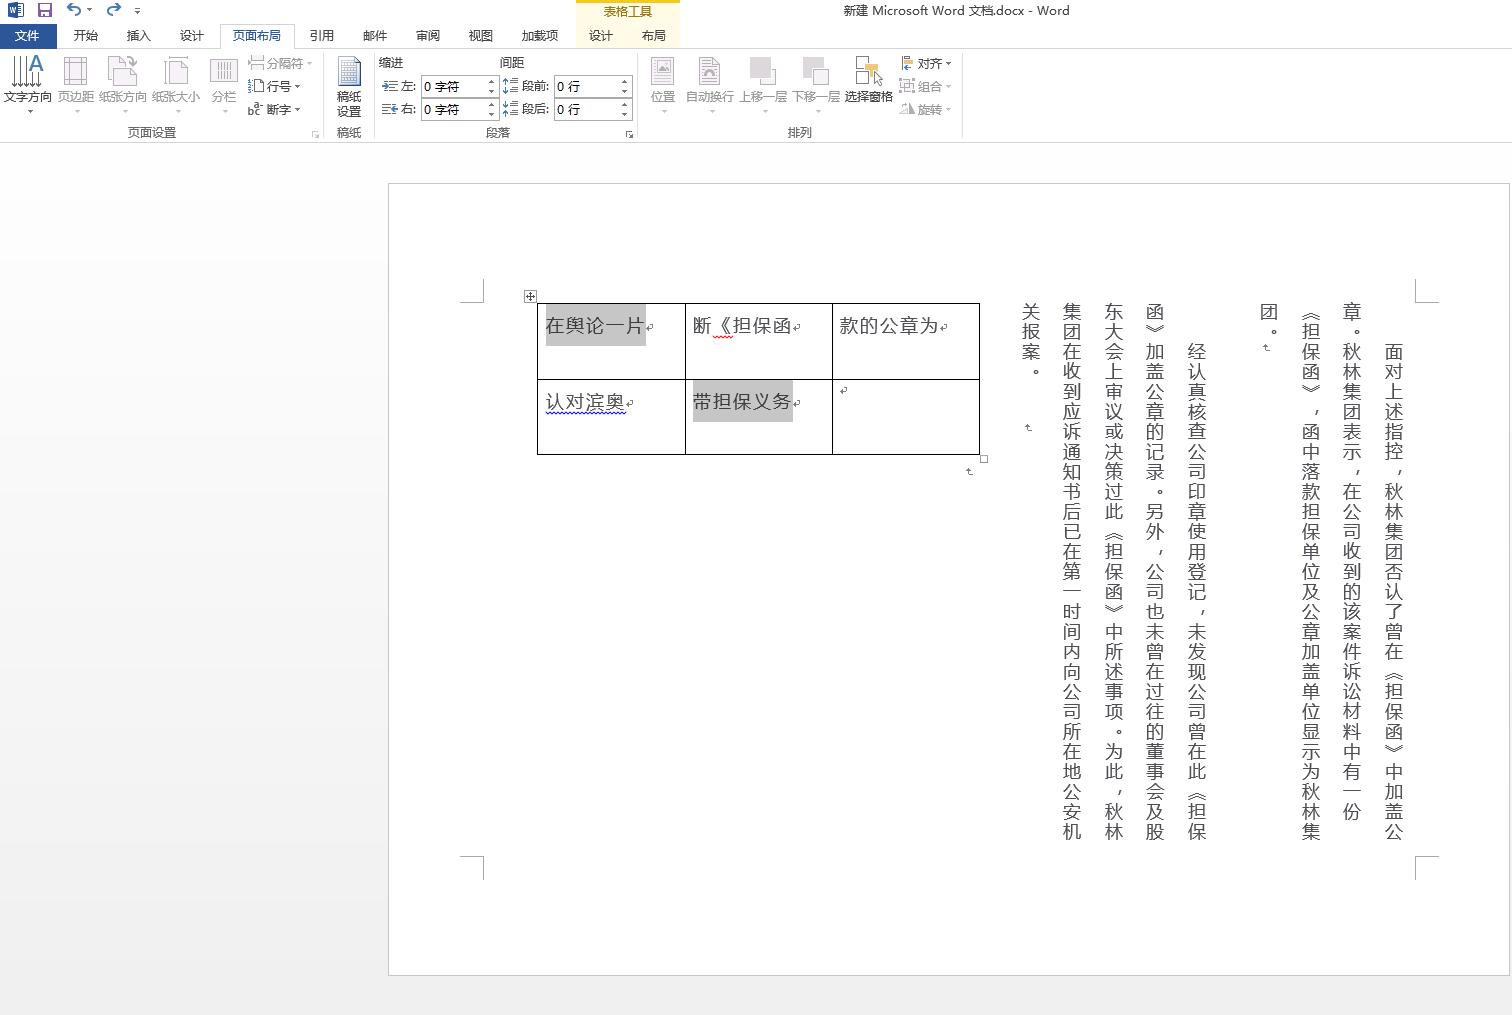Open the 邮件 ribbon tab
The height and width of the screenshot is (1015, 1512).
pos(375,36)
